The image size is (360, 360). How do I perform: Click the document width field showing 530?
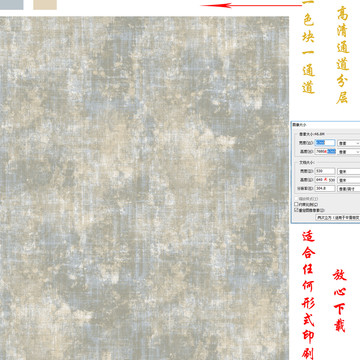[325, 171]
